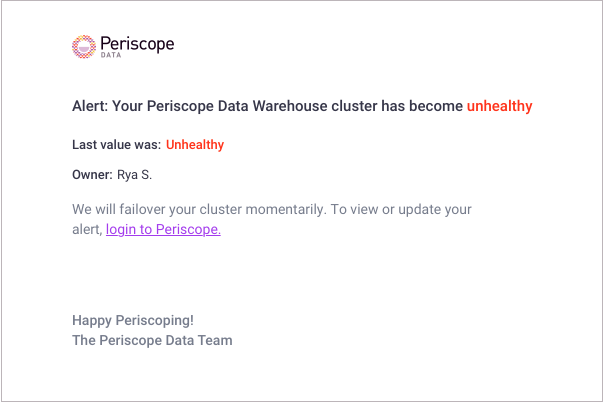The image size is (603, 402).
Task: Select the small DATA text under Periscope
Action: [111, 55]
